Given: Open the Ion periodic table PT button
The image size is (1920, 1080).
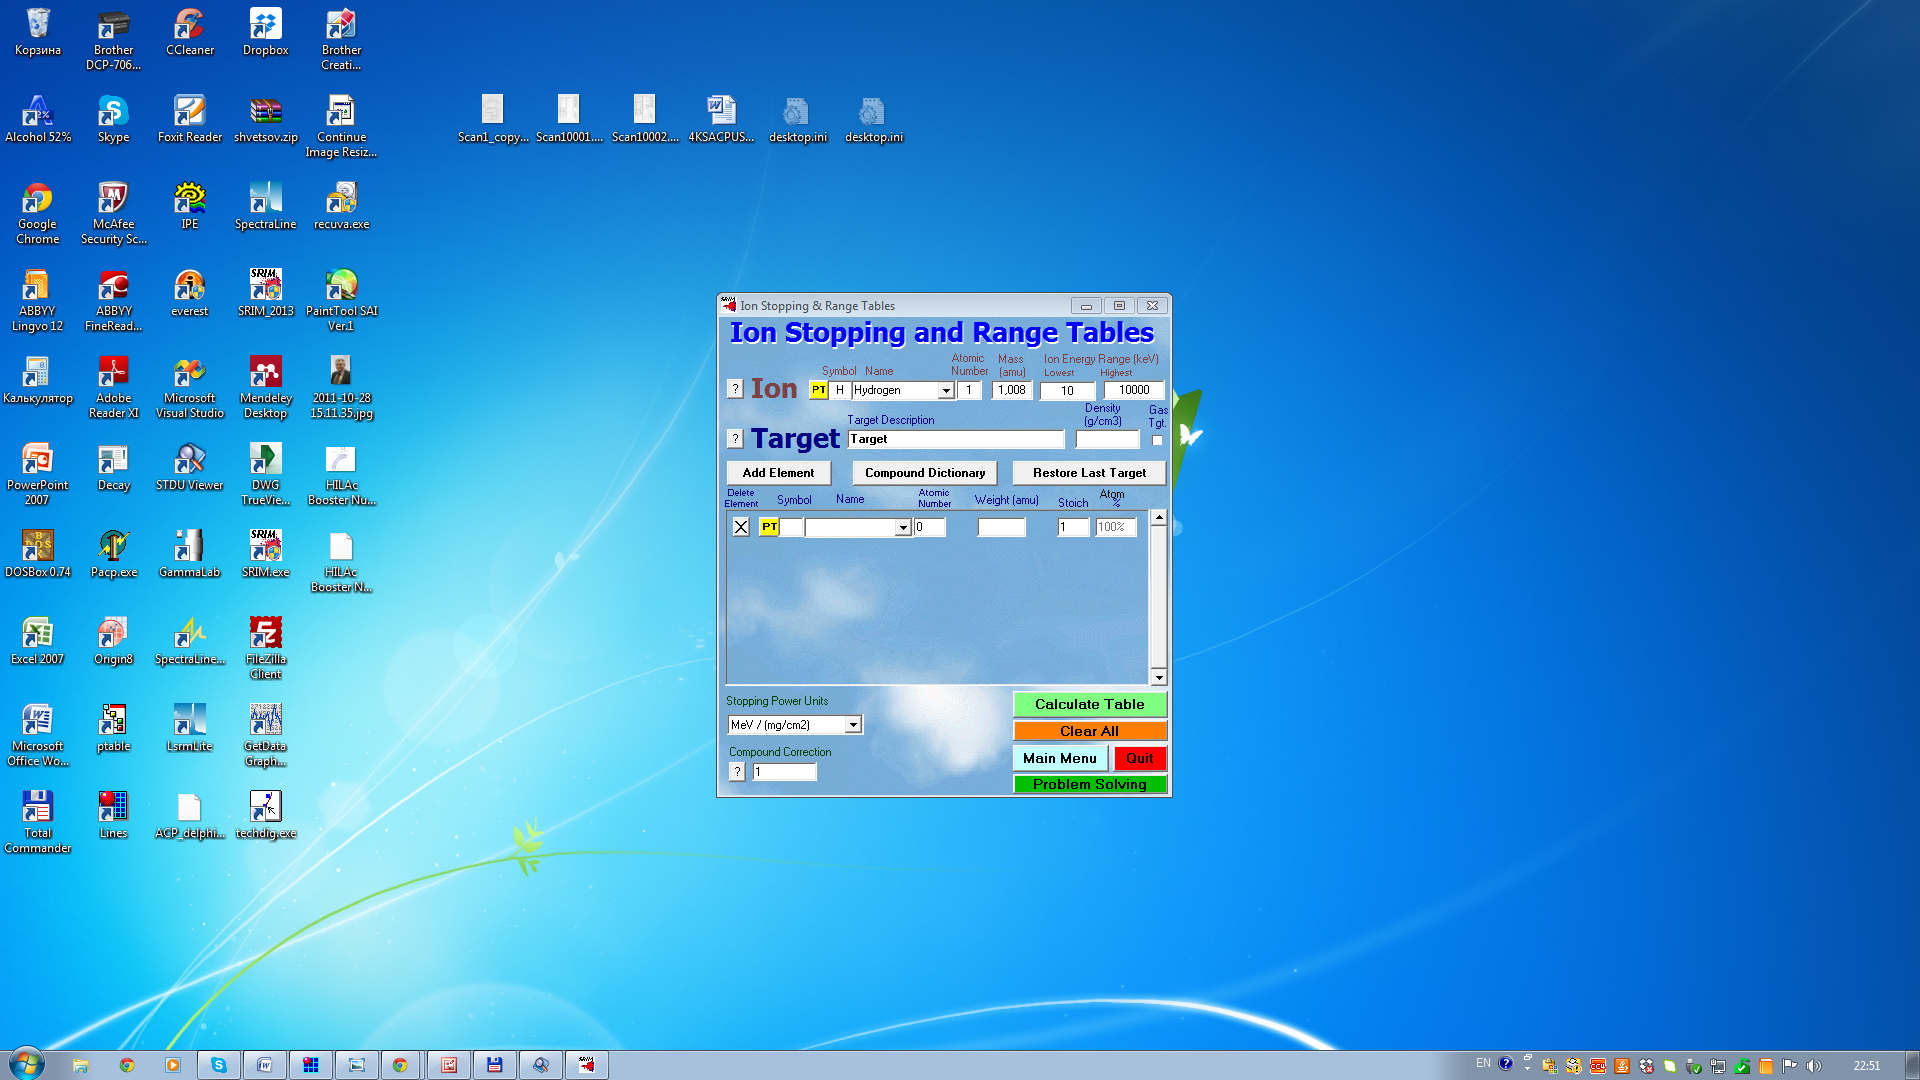Looking at the screenshot, I should coord(819,390).
